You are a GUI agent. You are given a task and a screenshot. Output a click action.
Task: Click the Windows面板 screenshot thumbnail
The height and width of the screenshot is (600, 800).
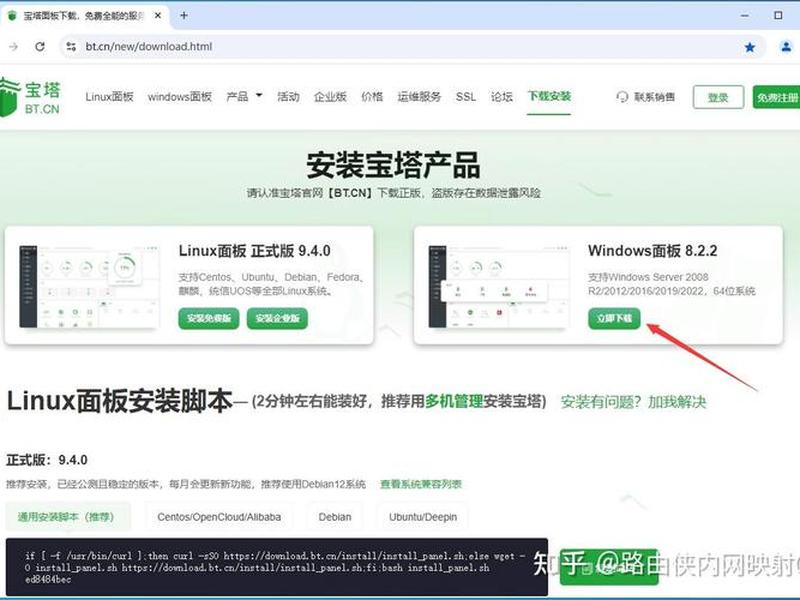click(x=498, y=286)
